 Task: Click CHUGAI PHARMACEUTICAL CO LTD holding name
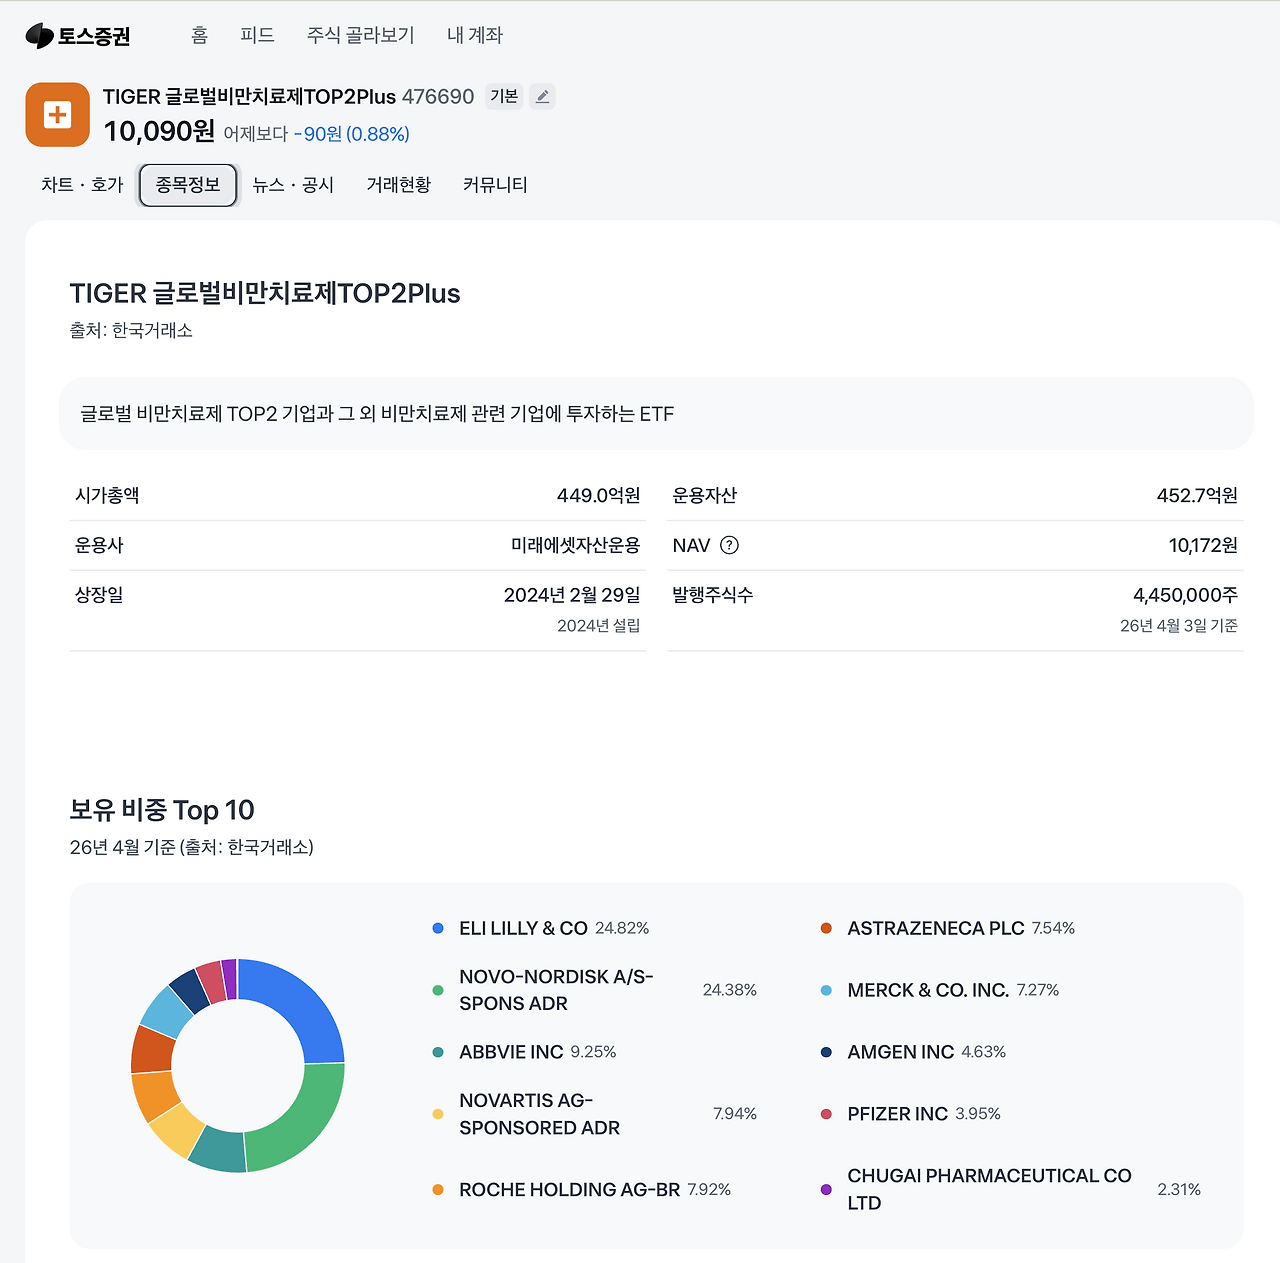990,1190
